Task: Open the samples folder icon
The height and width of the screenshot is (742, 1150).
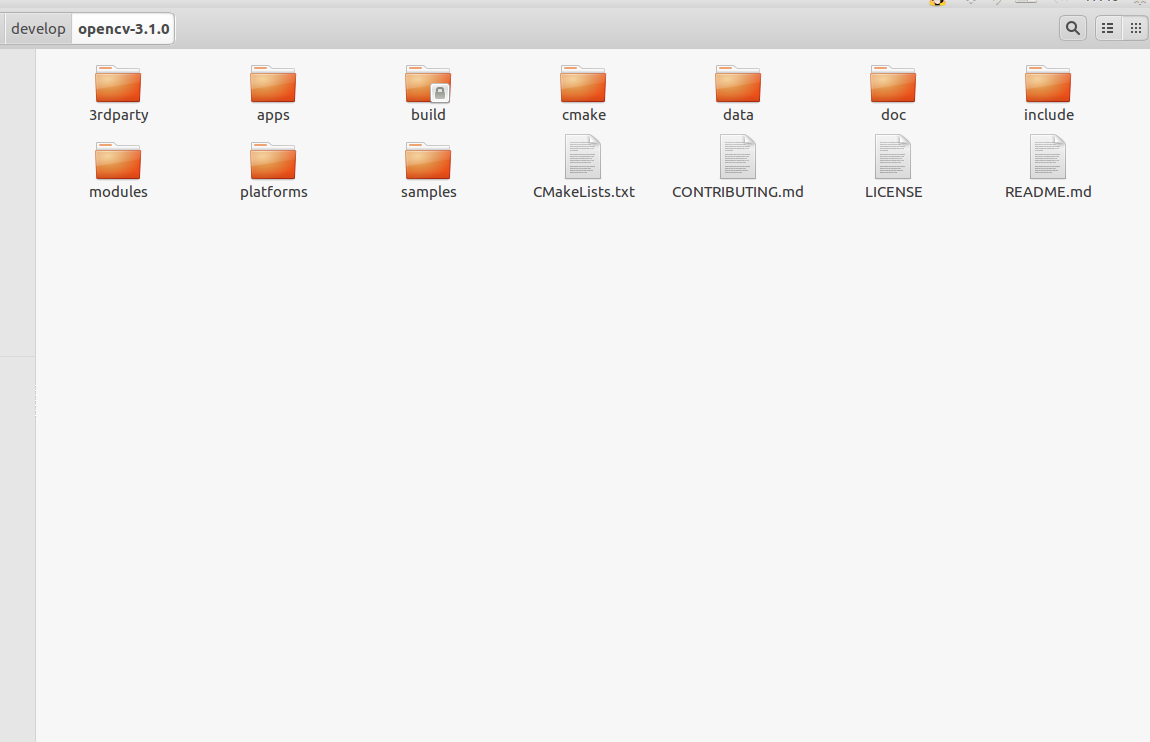Action: (428, 161)
